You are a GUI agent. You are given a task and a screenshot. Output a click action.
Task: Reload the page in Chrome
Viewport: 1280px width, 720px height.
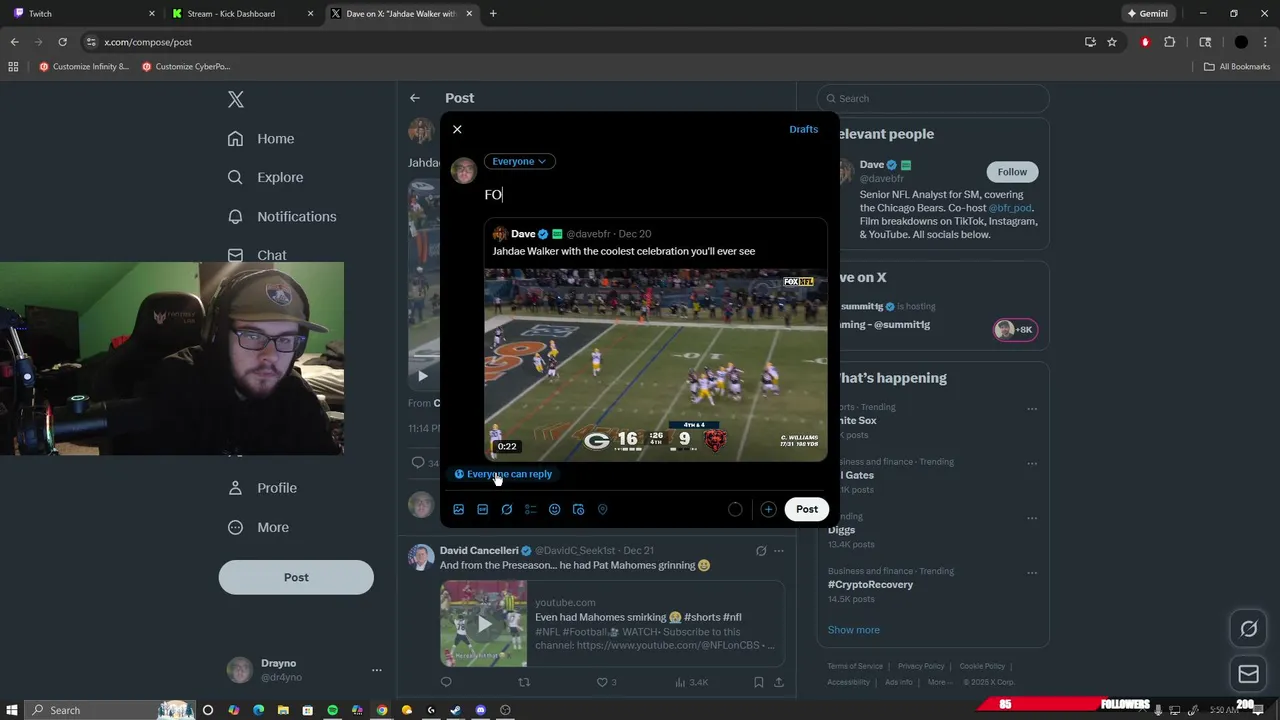(62, 42)
